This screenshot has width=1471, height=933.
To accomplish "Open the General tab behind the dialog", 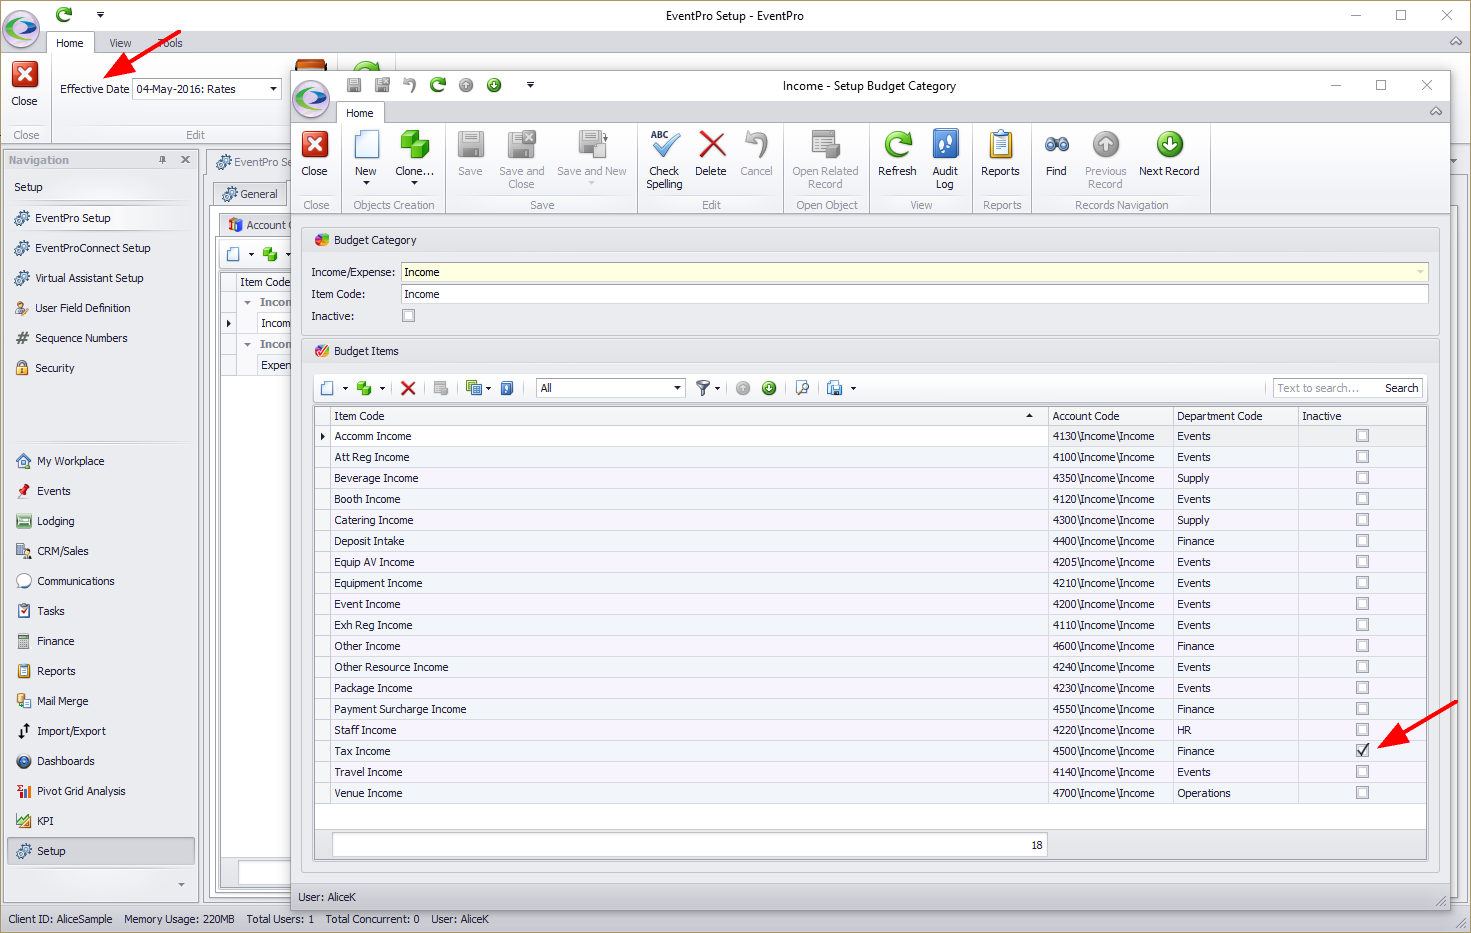I will (251, 194).
